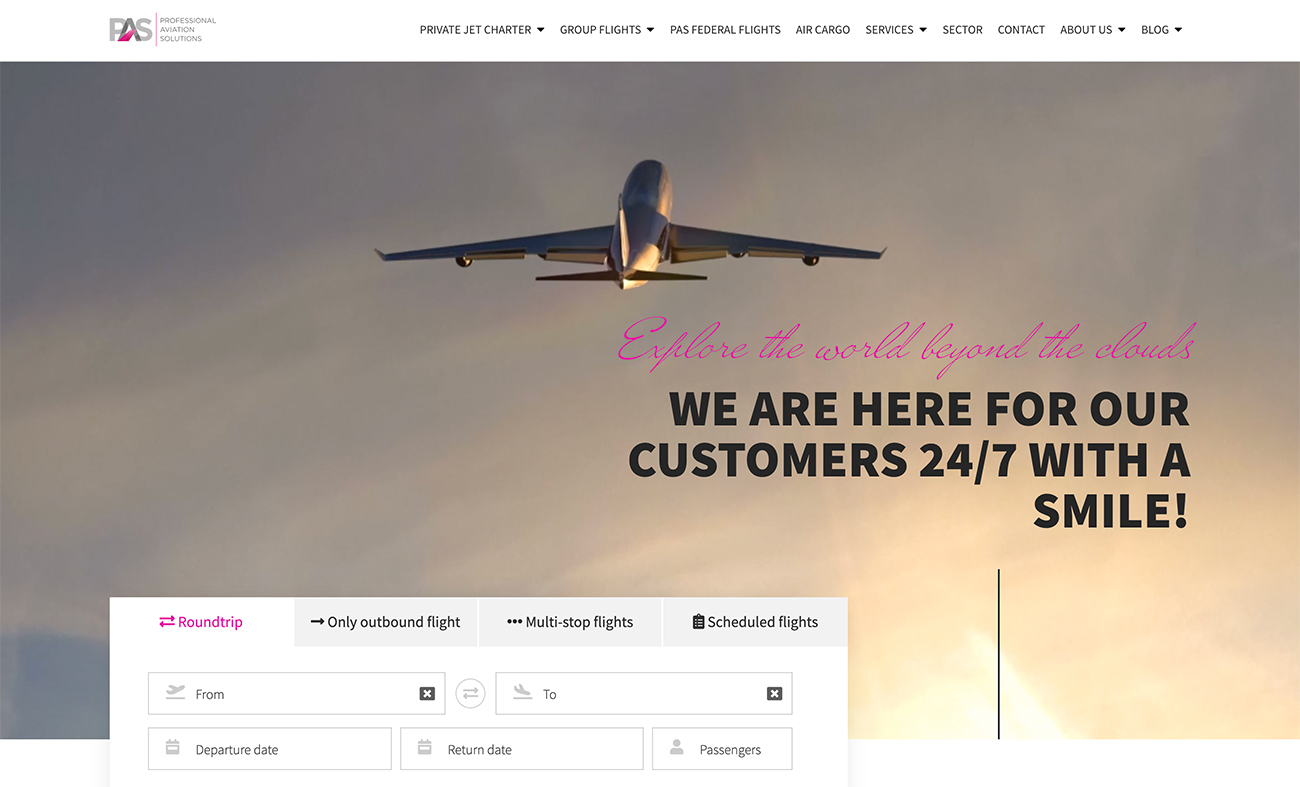1300x787 pixels.
Task: Switch to the Multi-stop flights tab
Action: click(570, 622)
